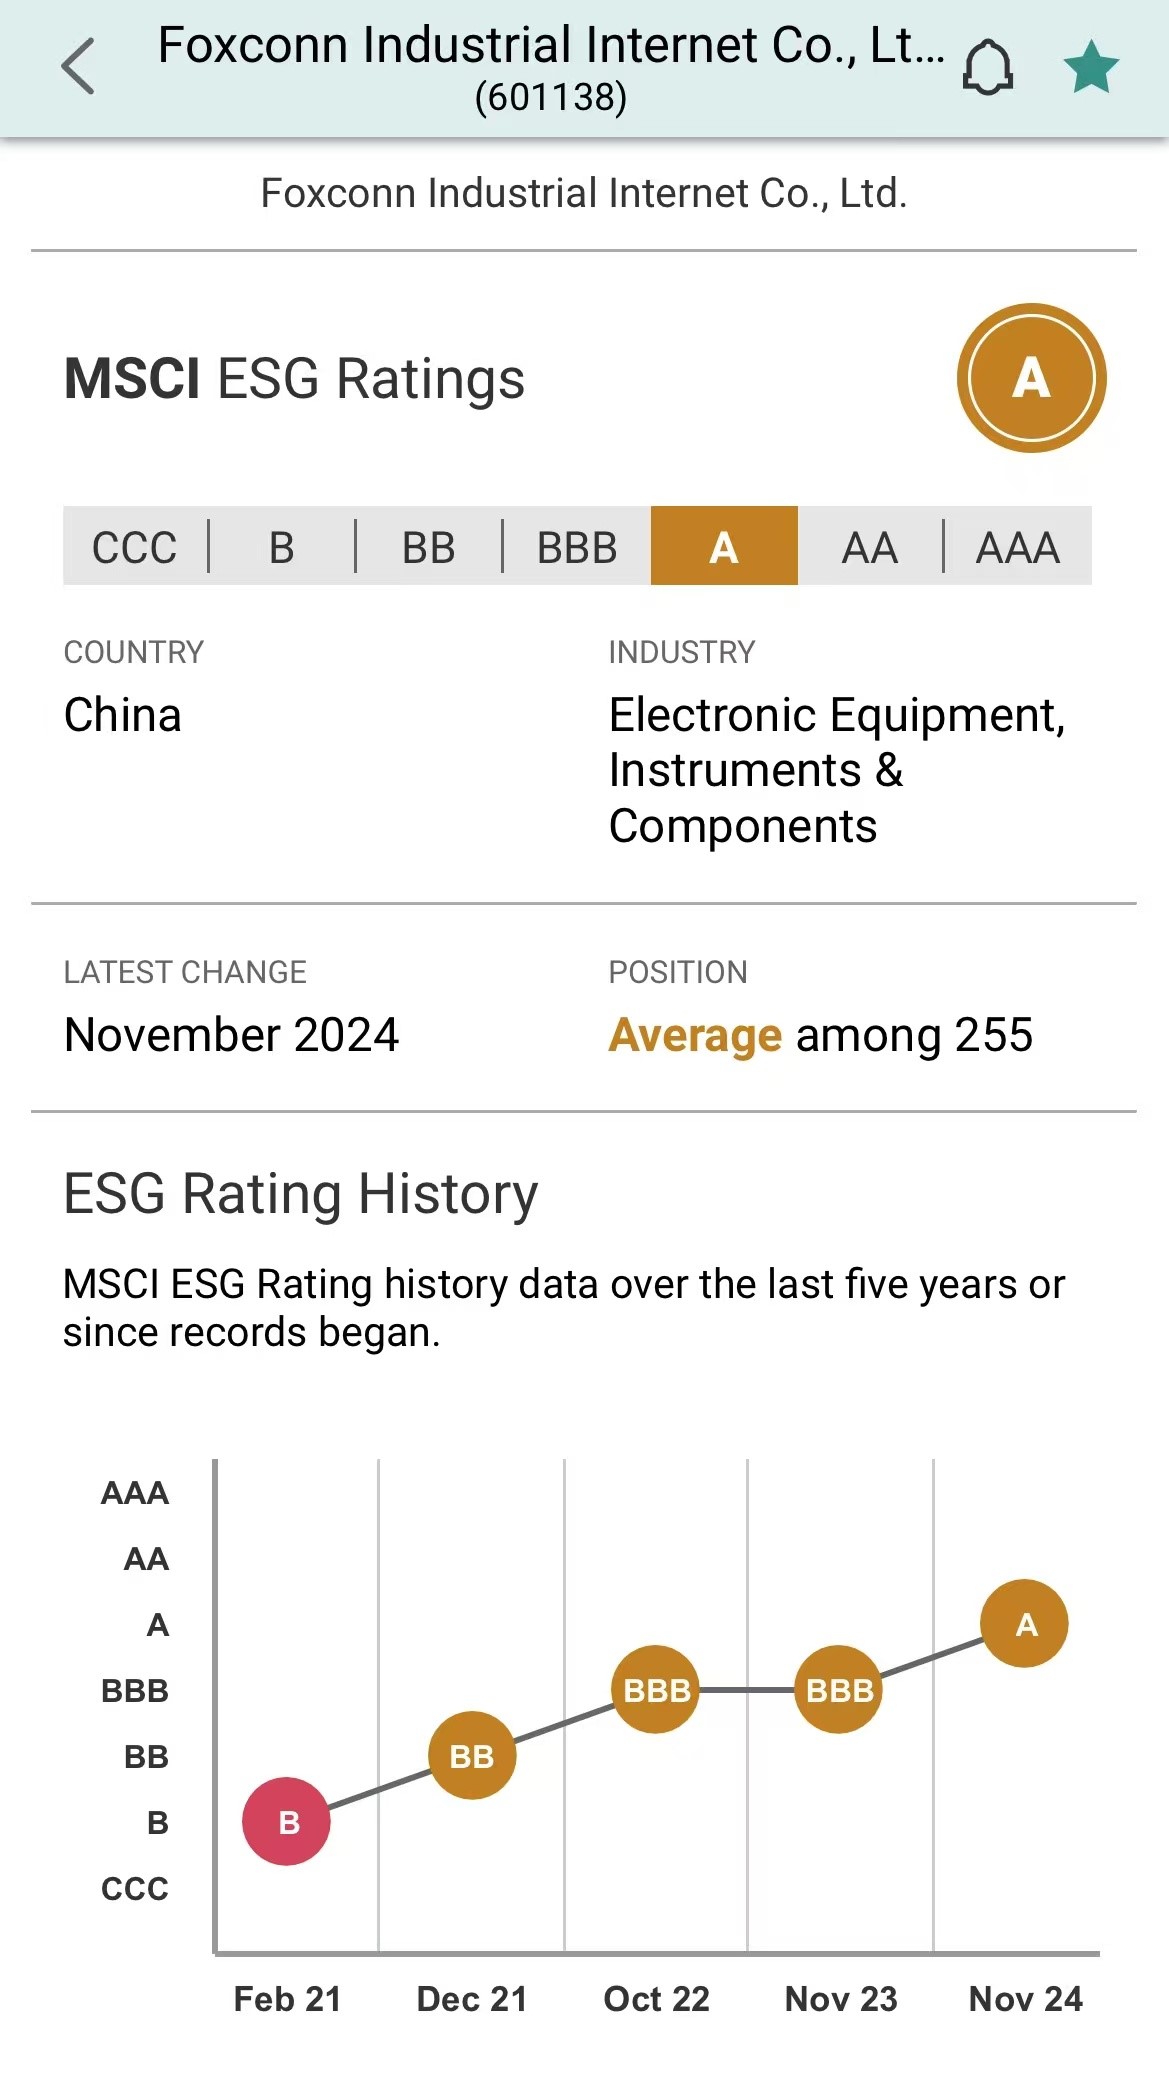
Task: Tap the highlighted A rating segment
Action: 724,546
